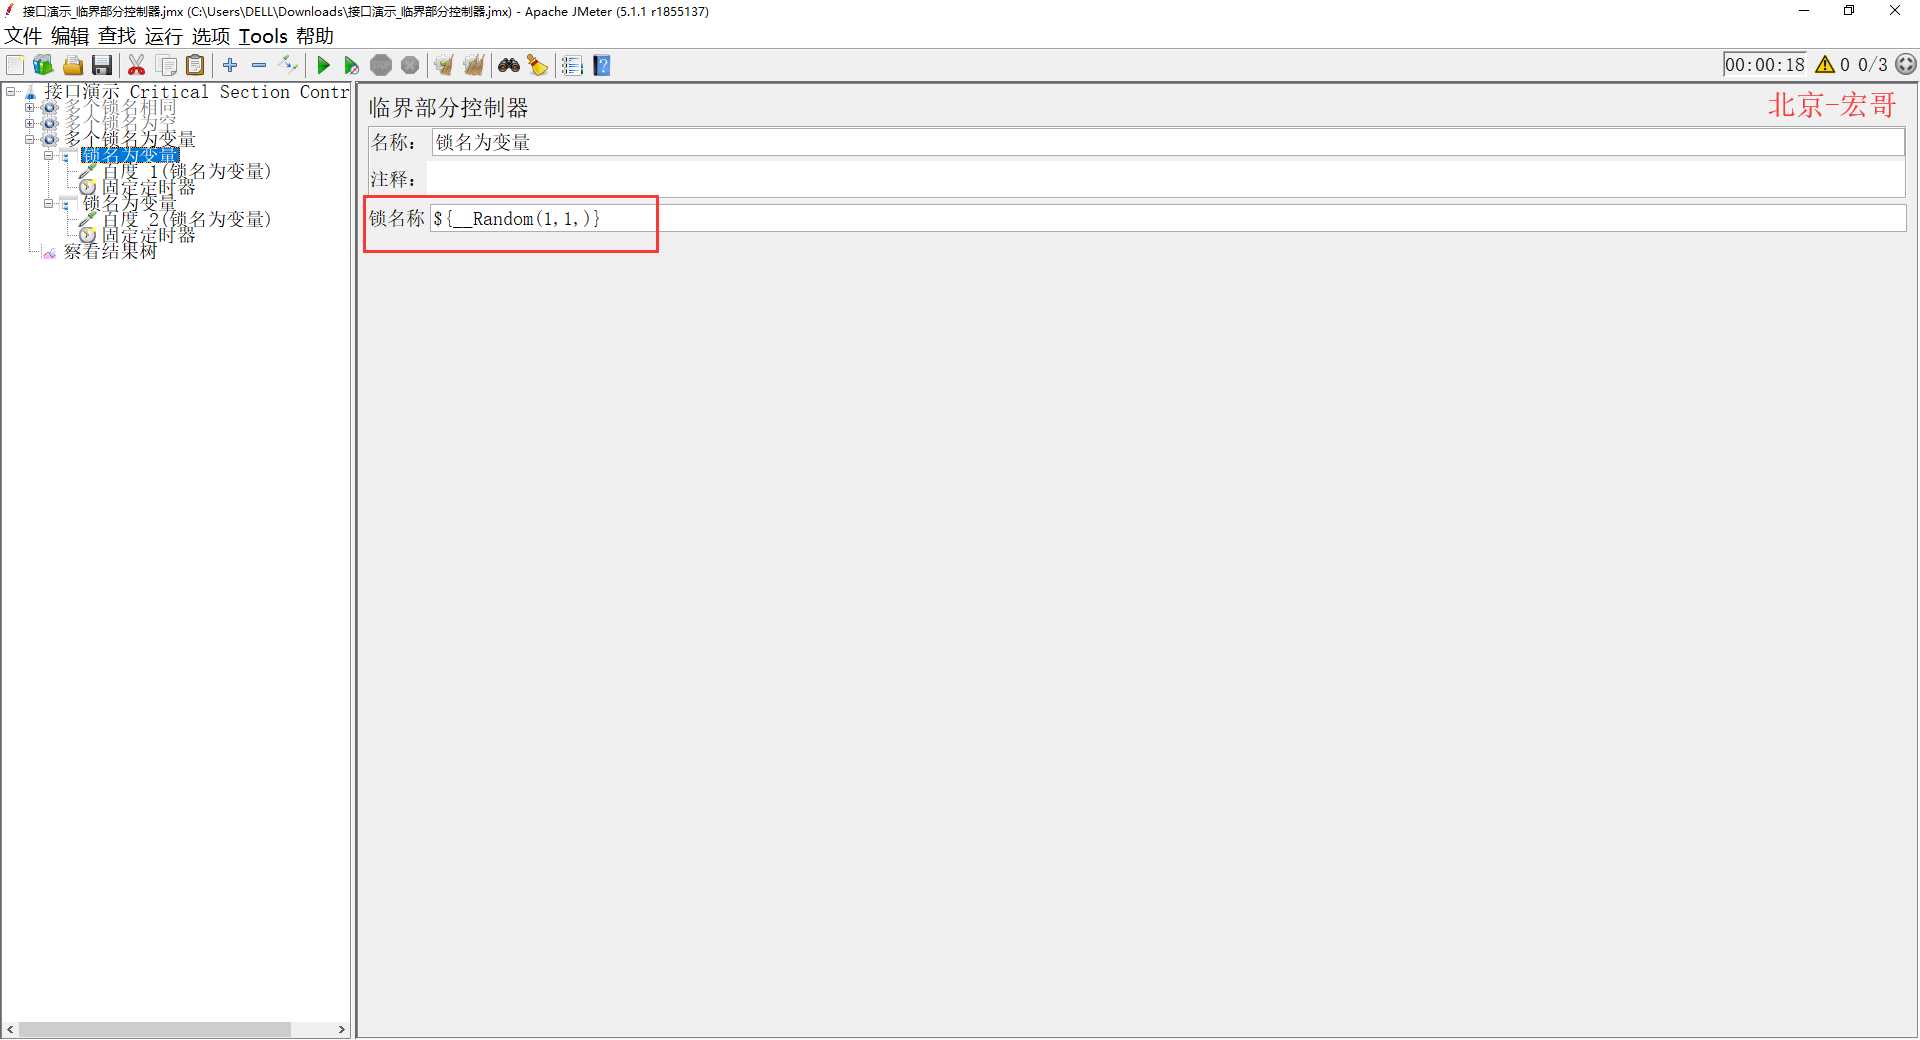The width and height of the screenshot is (1920, 1040).
Task: Select the 多个锁名相同 tree item
Action: pyautogui.click(x=120, y=107)
